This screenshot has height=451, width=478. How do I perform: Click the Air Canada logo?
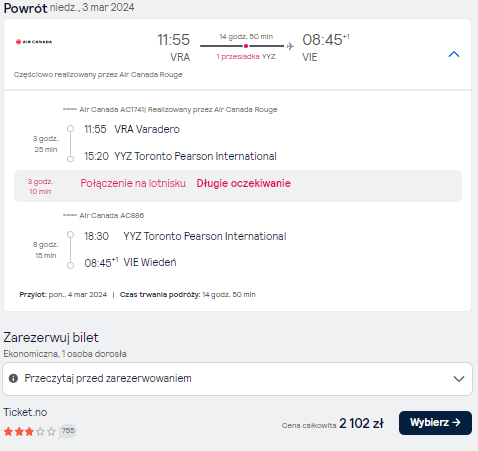(34, 42)
